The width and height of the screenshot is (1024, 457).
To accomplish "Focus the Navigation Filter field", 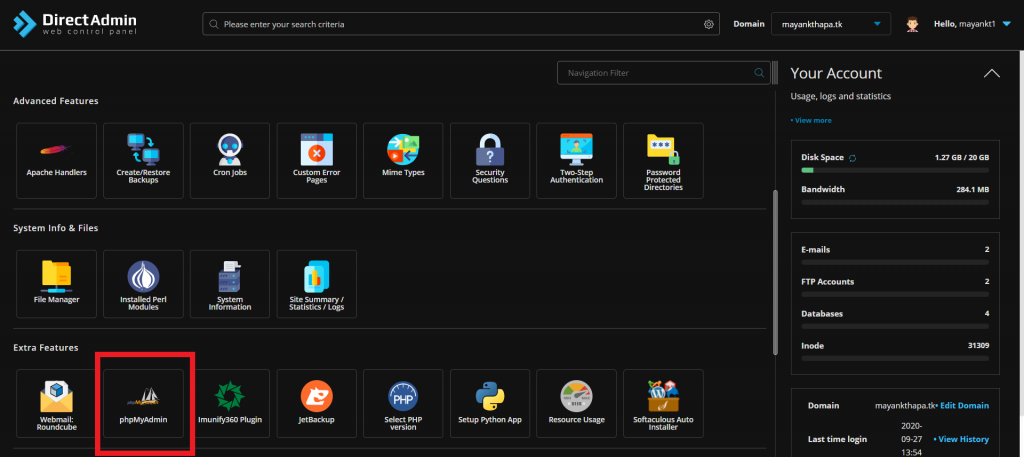I will 664,73.
